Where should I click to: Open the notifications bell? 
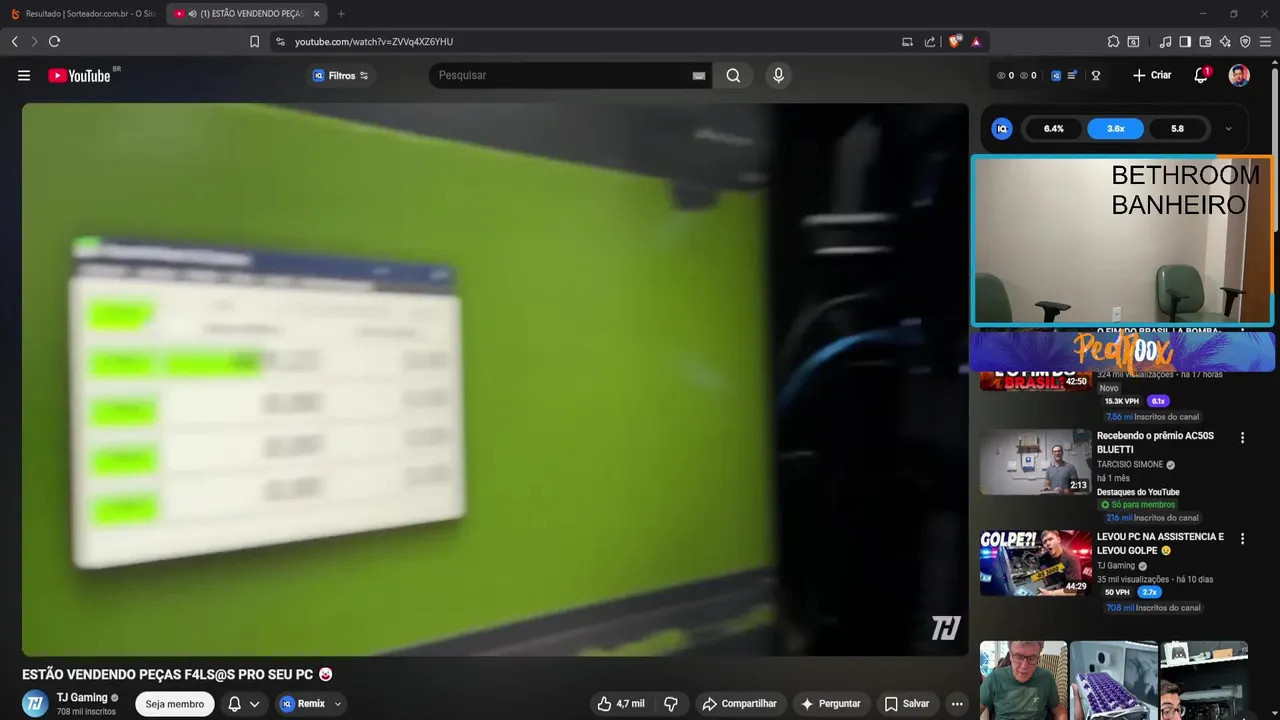[1201, 75]
